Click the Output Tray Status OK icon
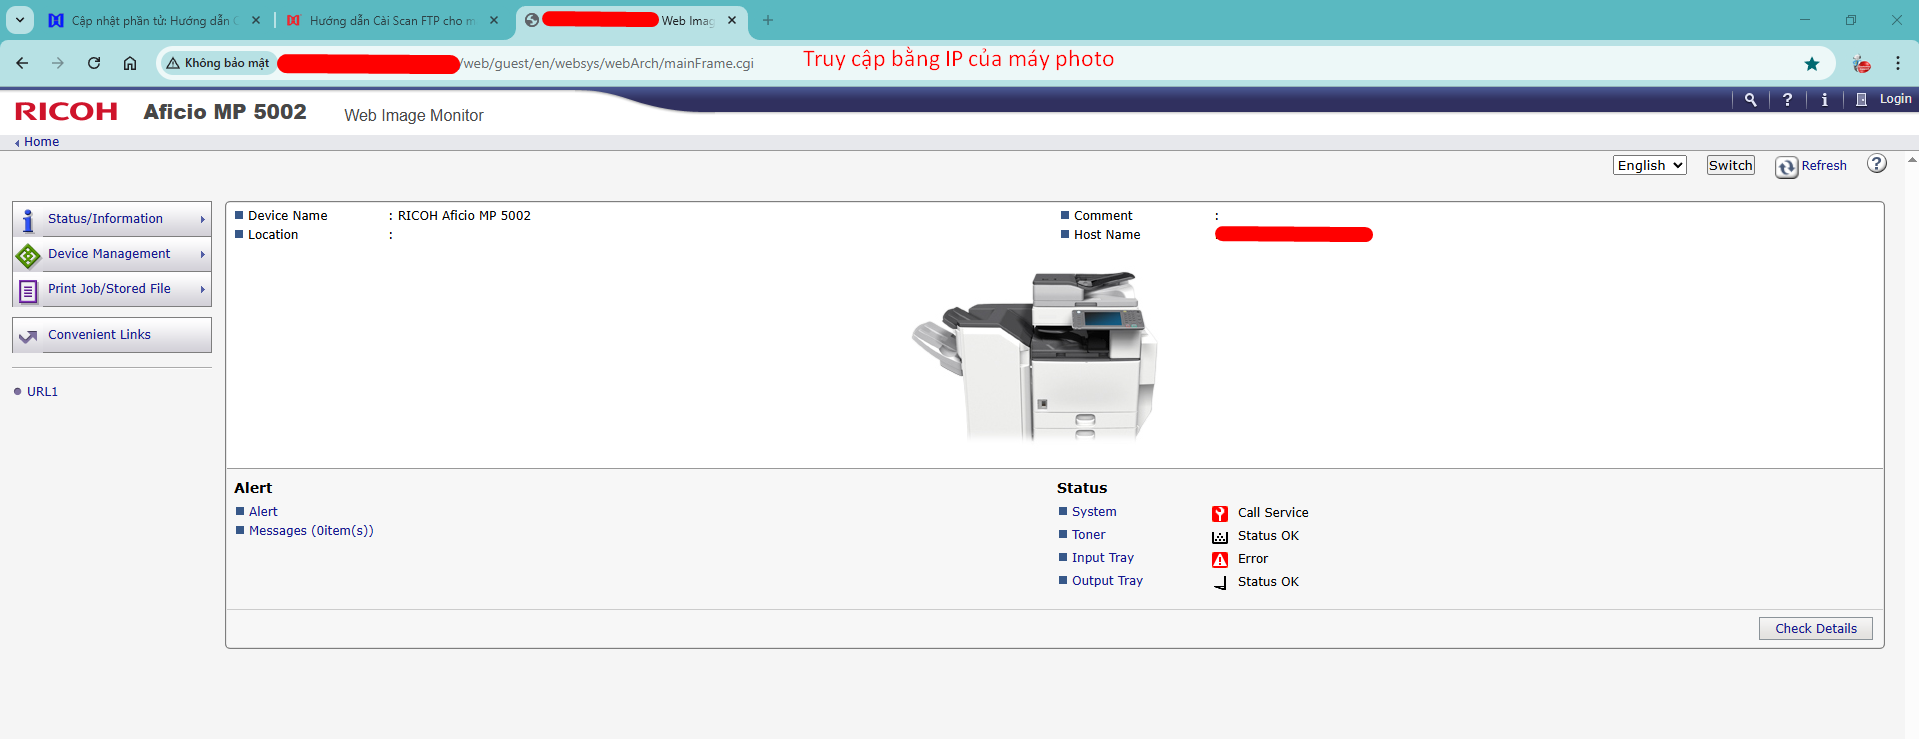Screen dimensions: 1919x739 click(x=1220, y=583)
